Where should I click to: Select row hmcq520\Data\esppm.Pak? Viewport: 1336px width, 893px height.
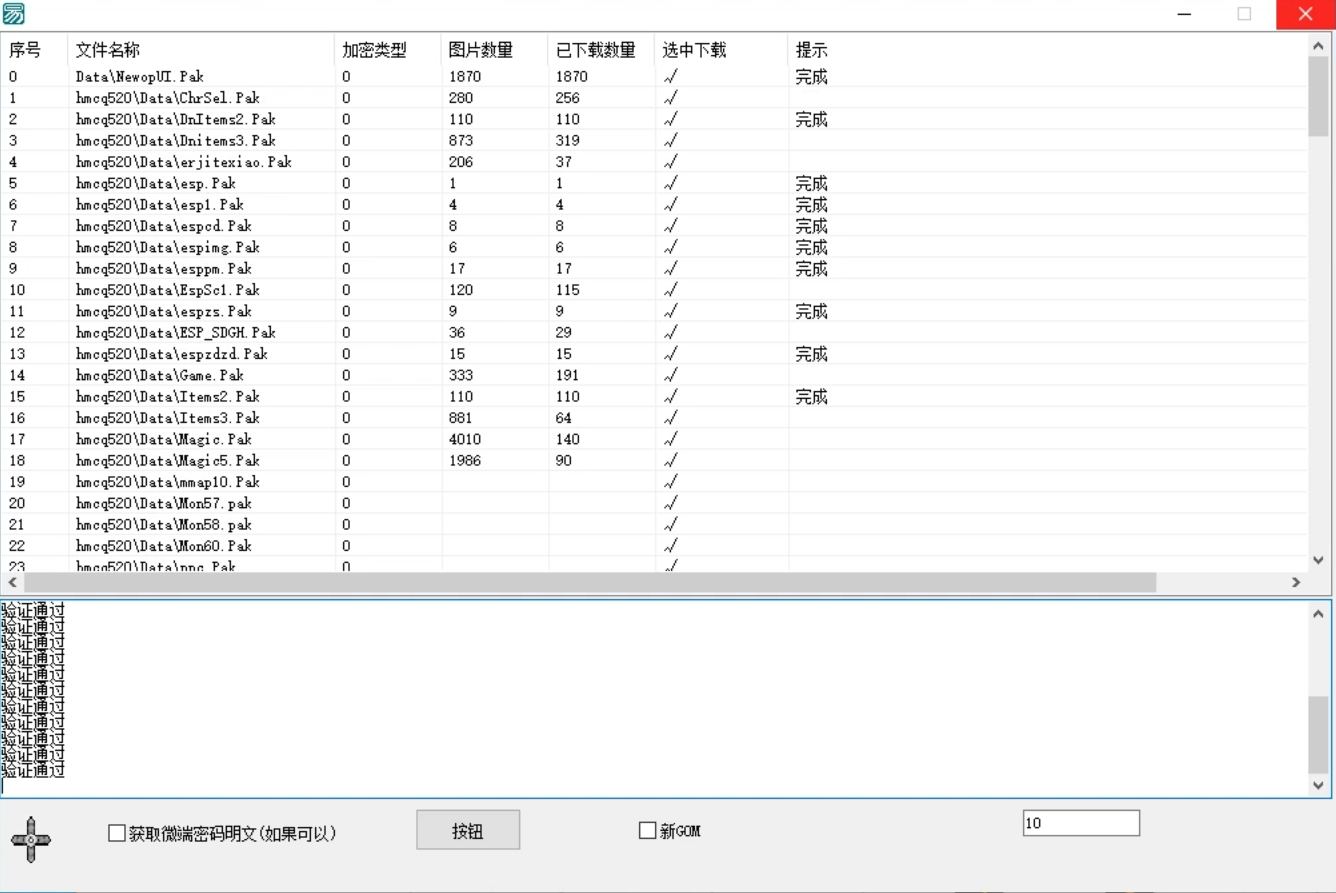coord(654,268)
